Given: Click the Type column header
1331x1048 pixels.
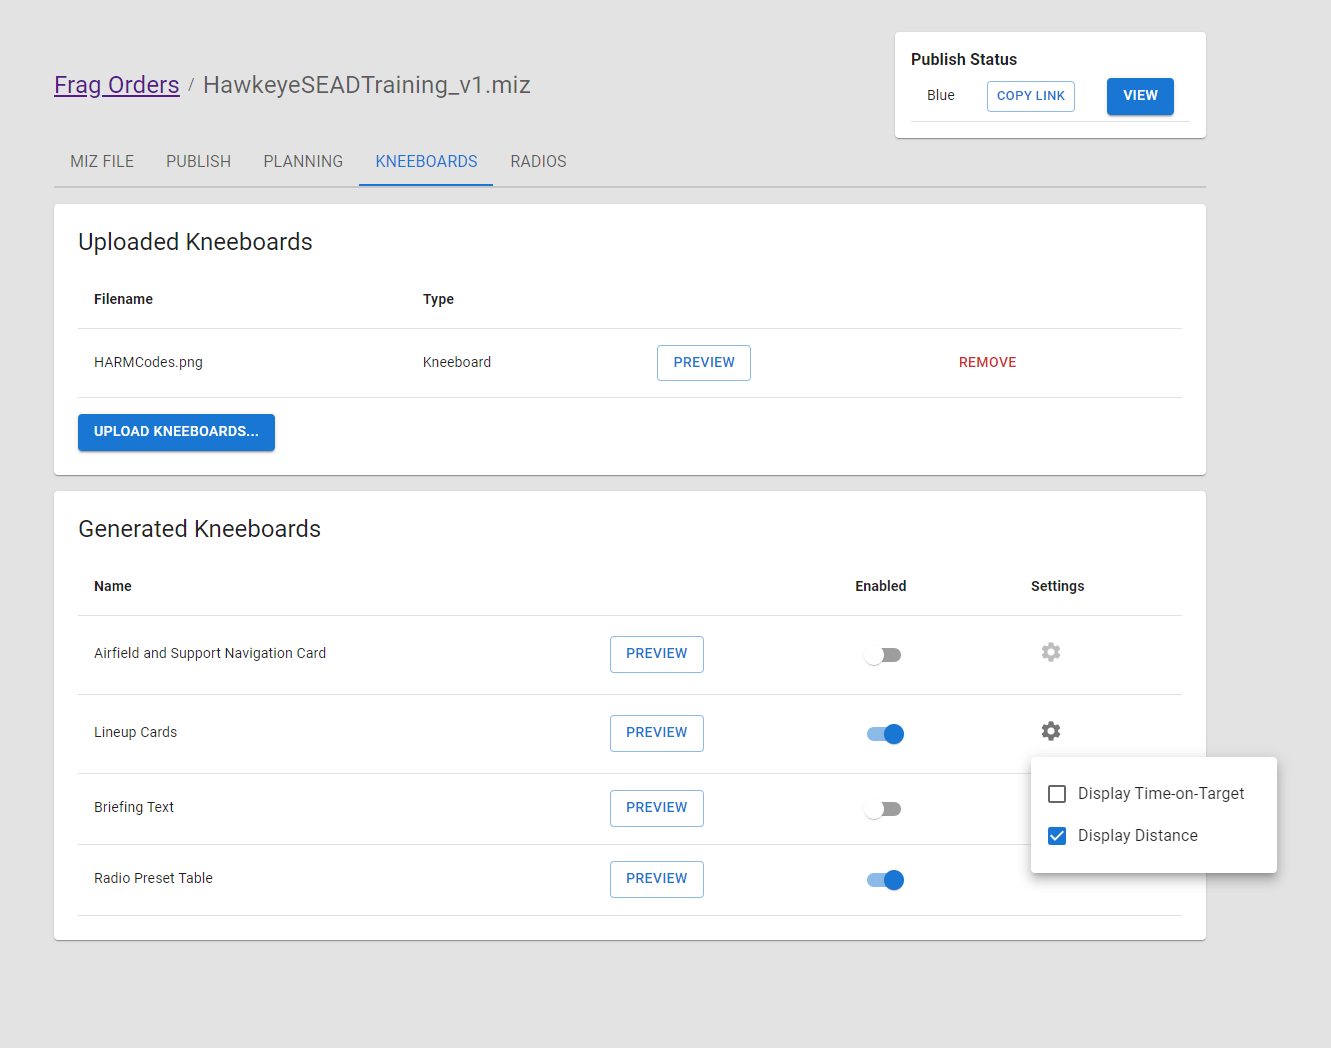Looking at the screenshot, I should pyautogui.click(x=438, y=299).
